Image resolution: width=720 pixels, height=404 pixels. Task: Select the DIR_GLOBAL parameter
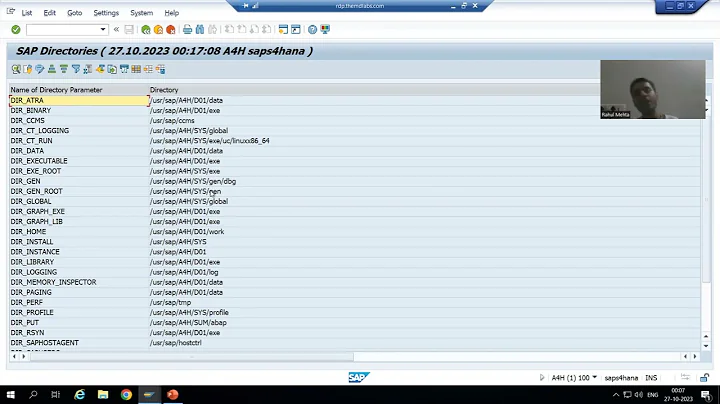(31, 201)
